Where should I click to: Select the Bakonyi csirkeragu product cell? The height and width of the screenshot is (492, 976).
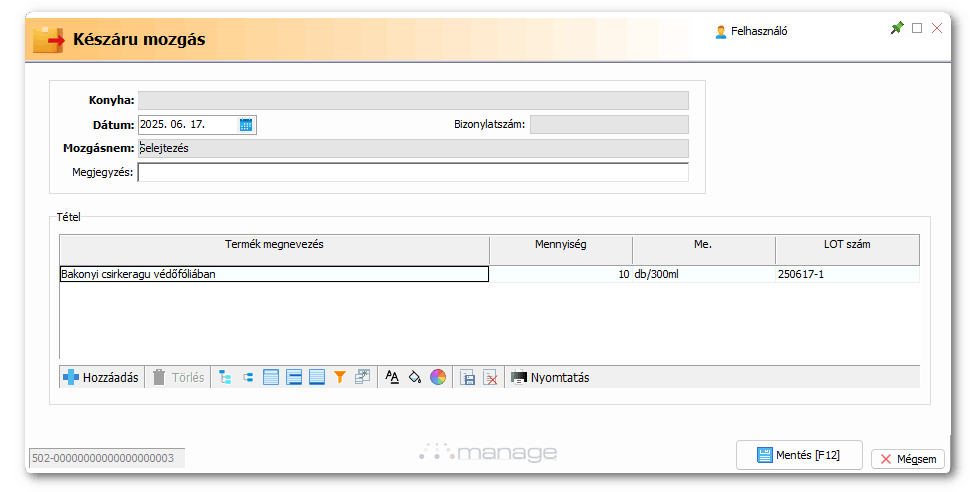pyautogui.click(x=274, y=274)
